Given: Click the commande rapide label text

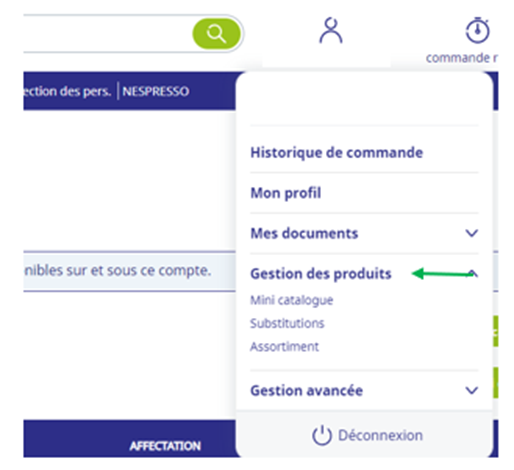Looking at the screenshot, I should coord(462,58).
